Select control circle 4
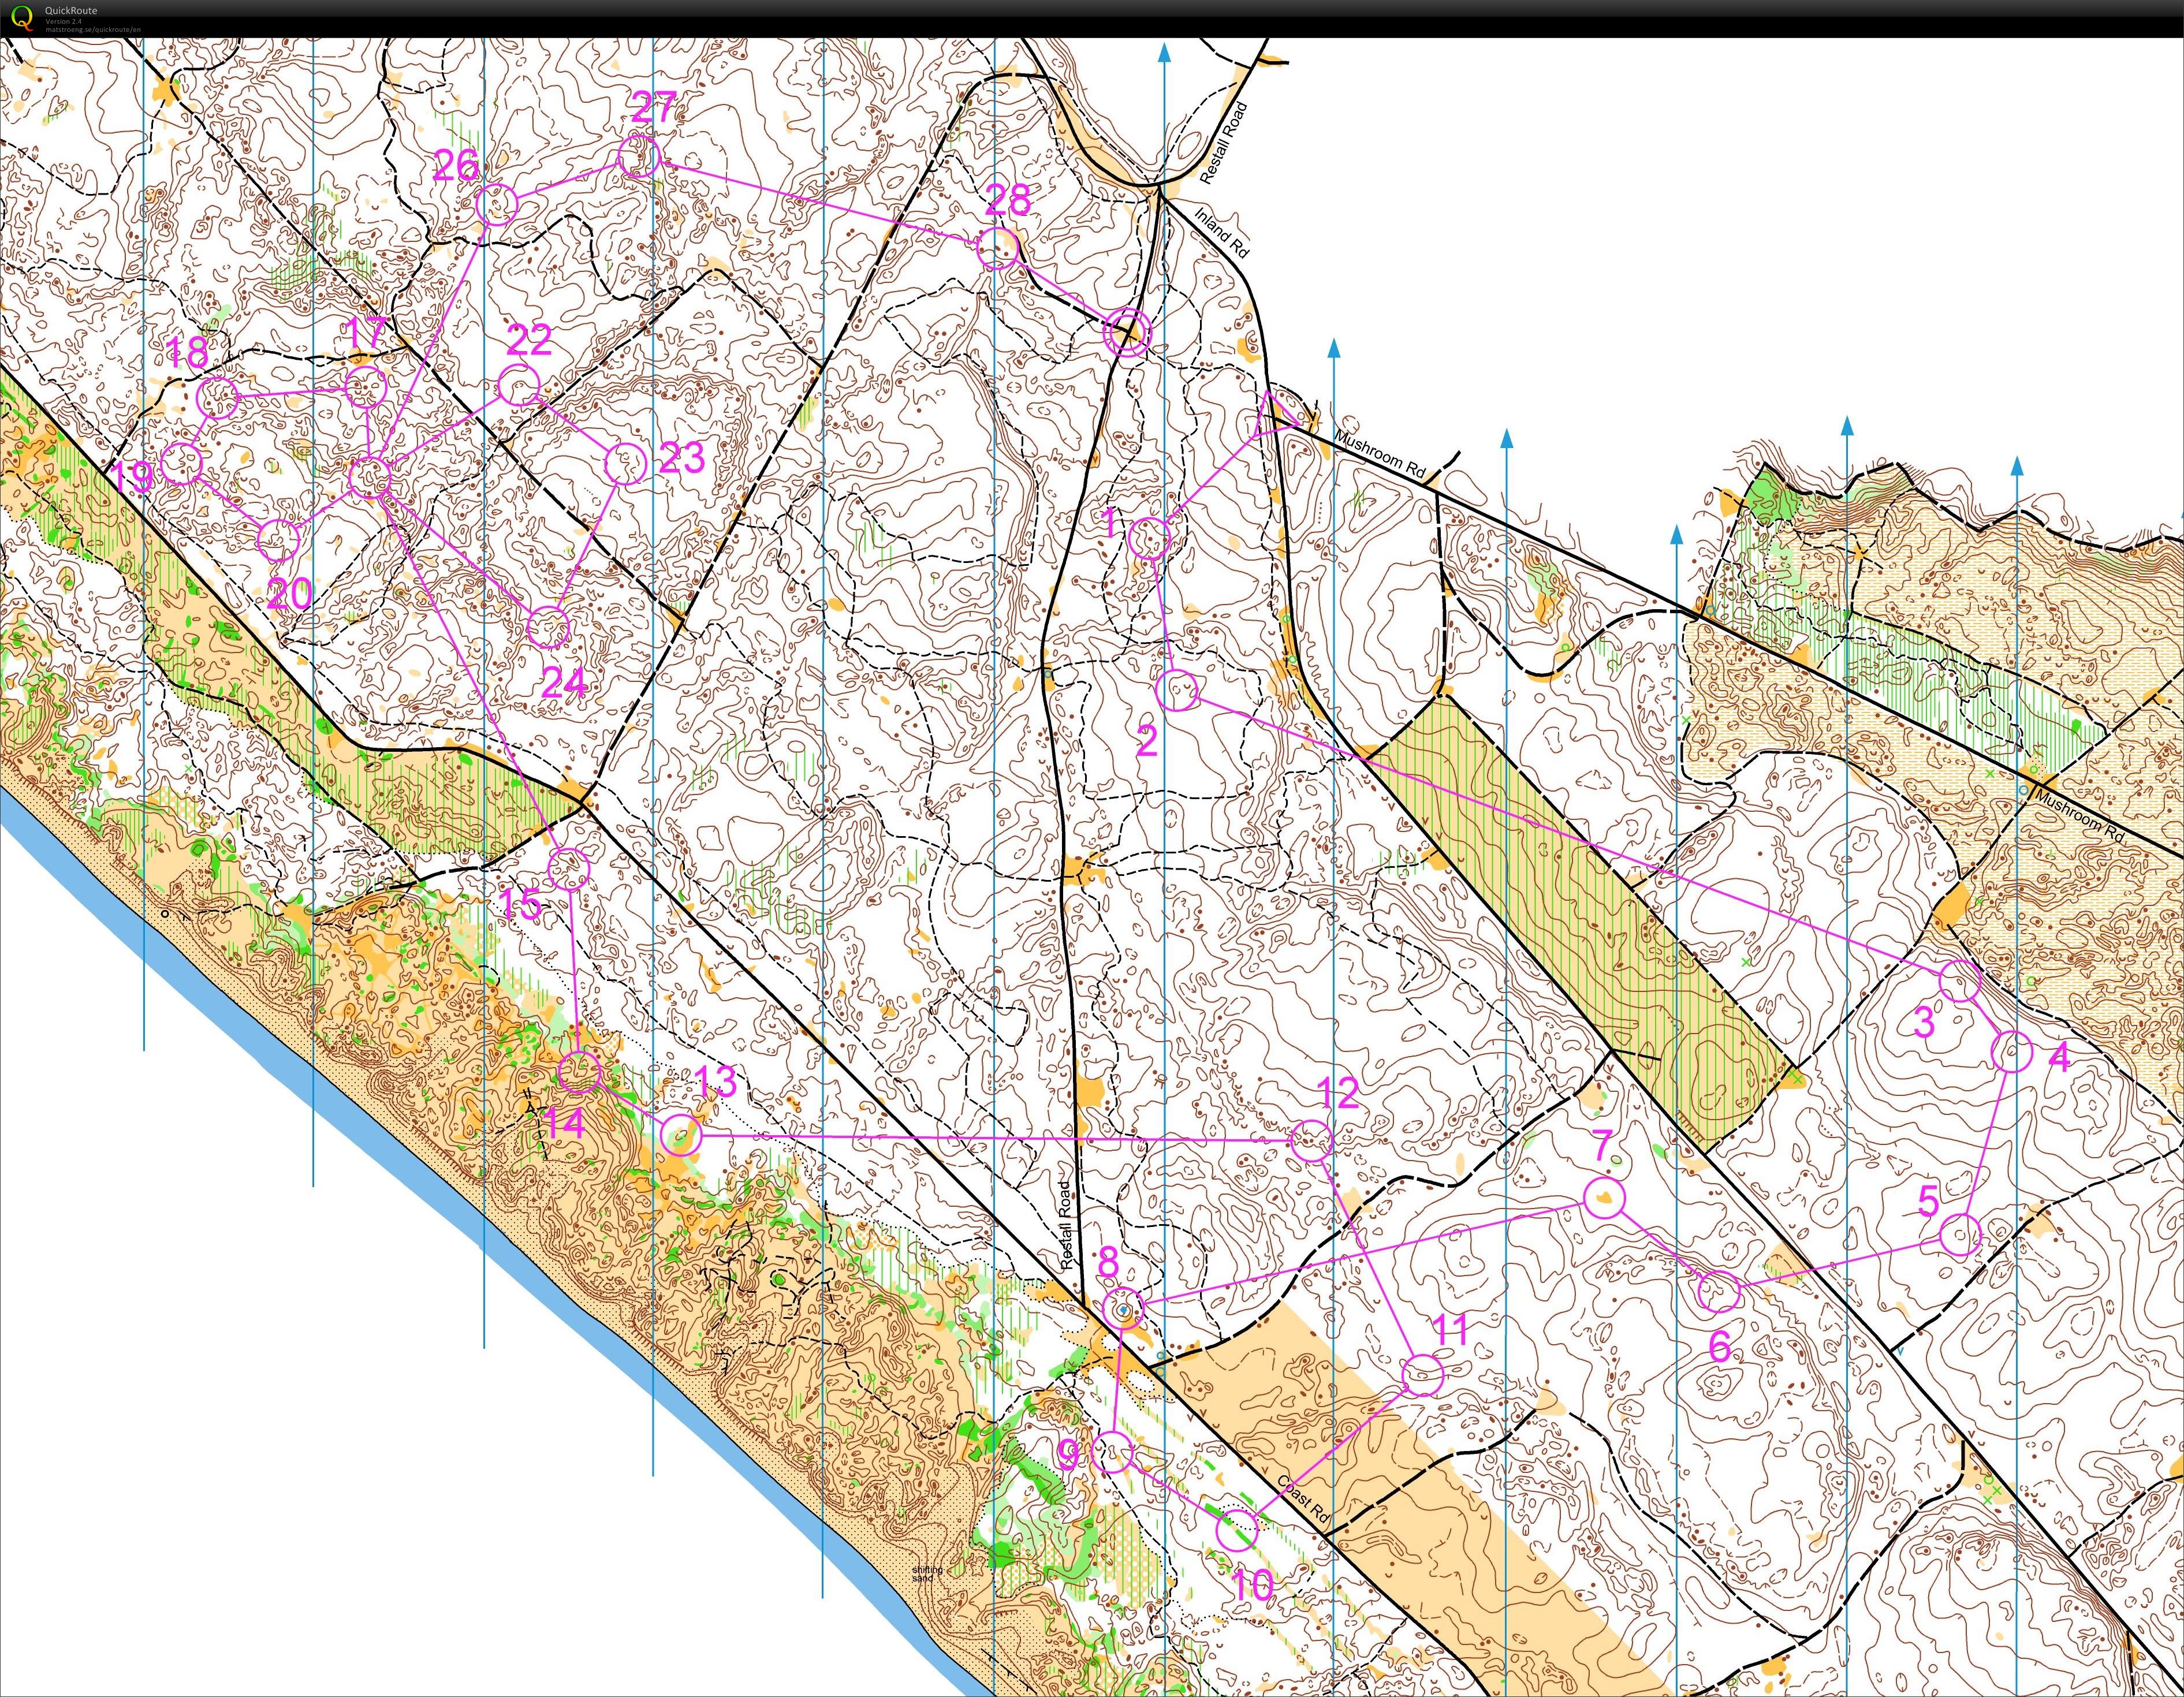2184x1697 pixels. click(x=2012, y=1052)
